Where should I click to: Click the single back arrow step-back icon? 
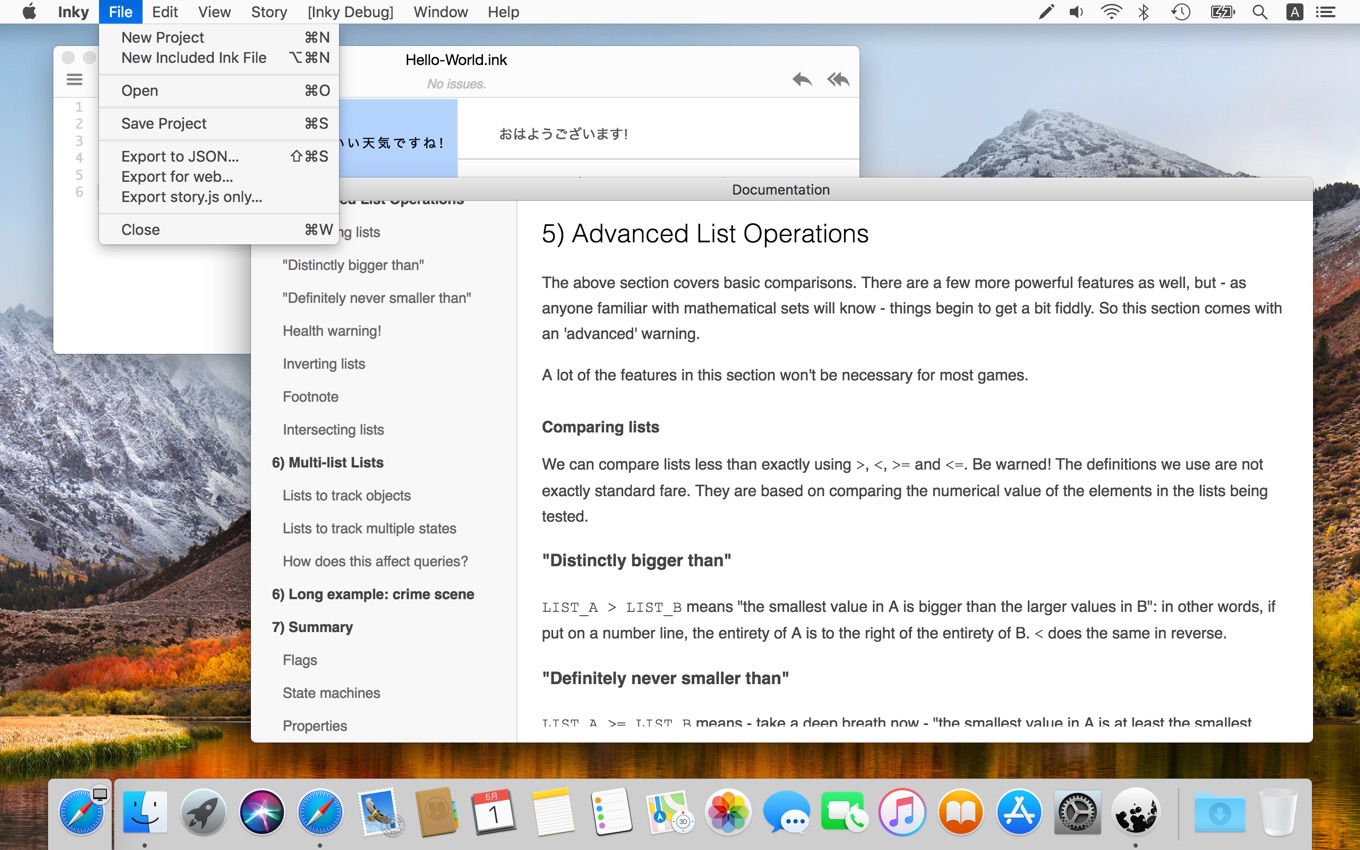tap(802, 80)
